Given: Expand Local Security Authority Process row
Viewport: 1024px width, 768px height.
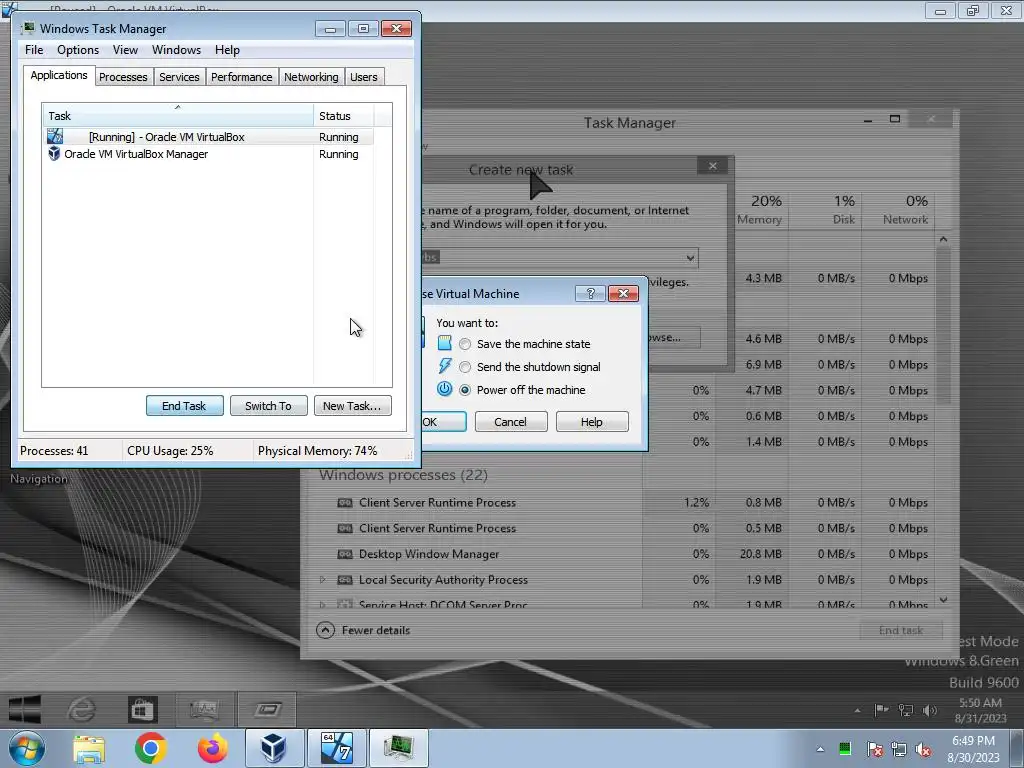Looking at the screenshot, I should 323,579.
